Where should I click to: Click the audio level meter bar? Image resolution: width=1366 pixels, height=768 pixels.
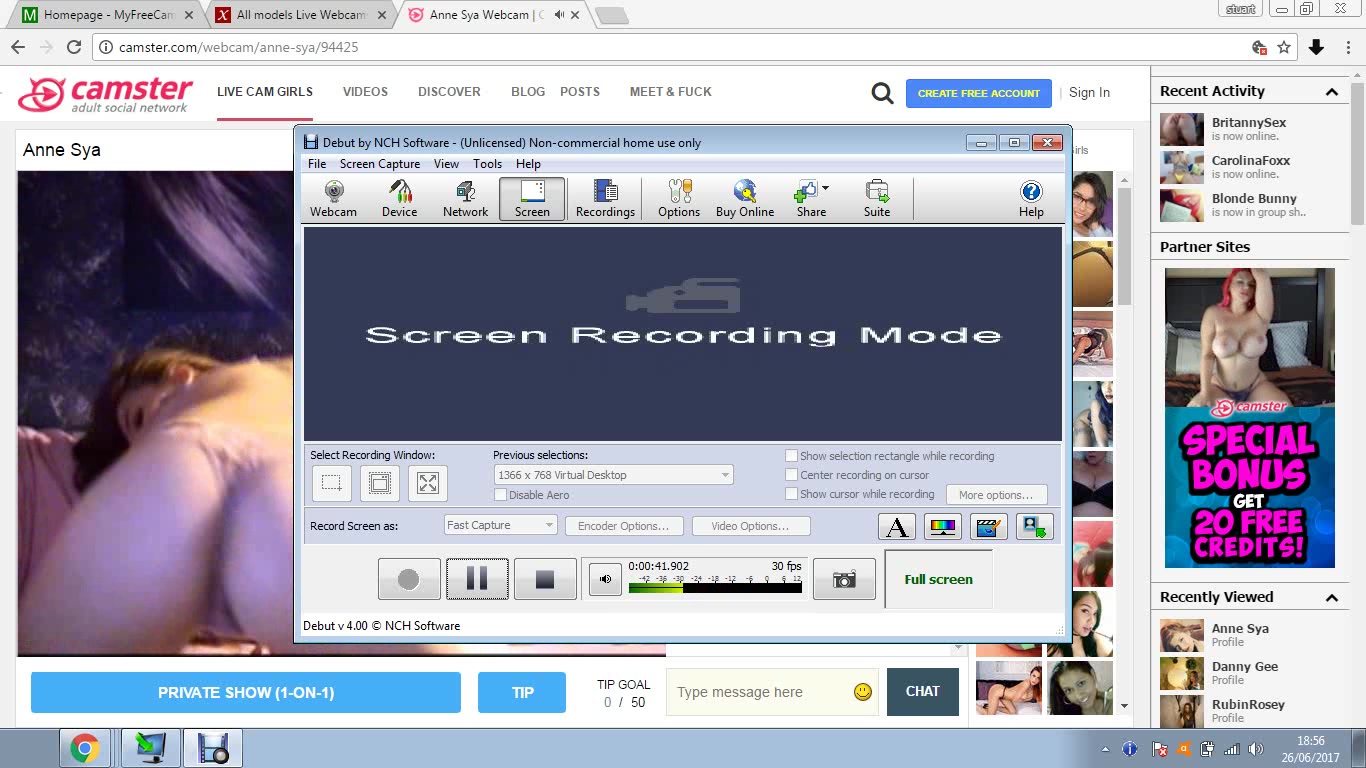[x=715, y=588]
